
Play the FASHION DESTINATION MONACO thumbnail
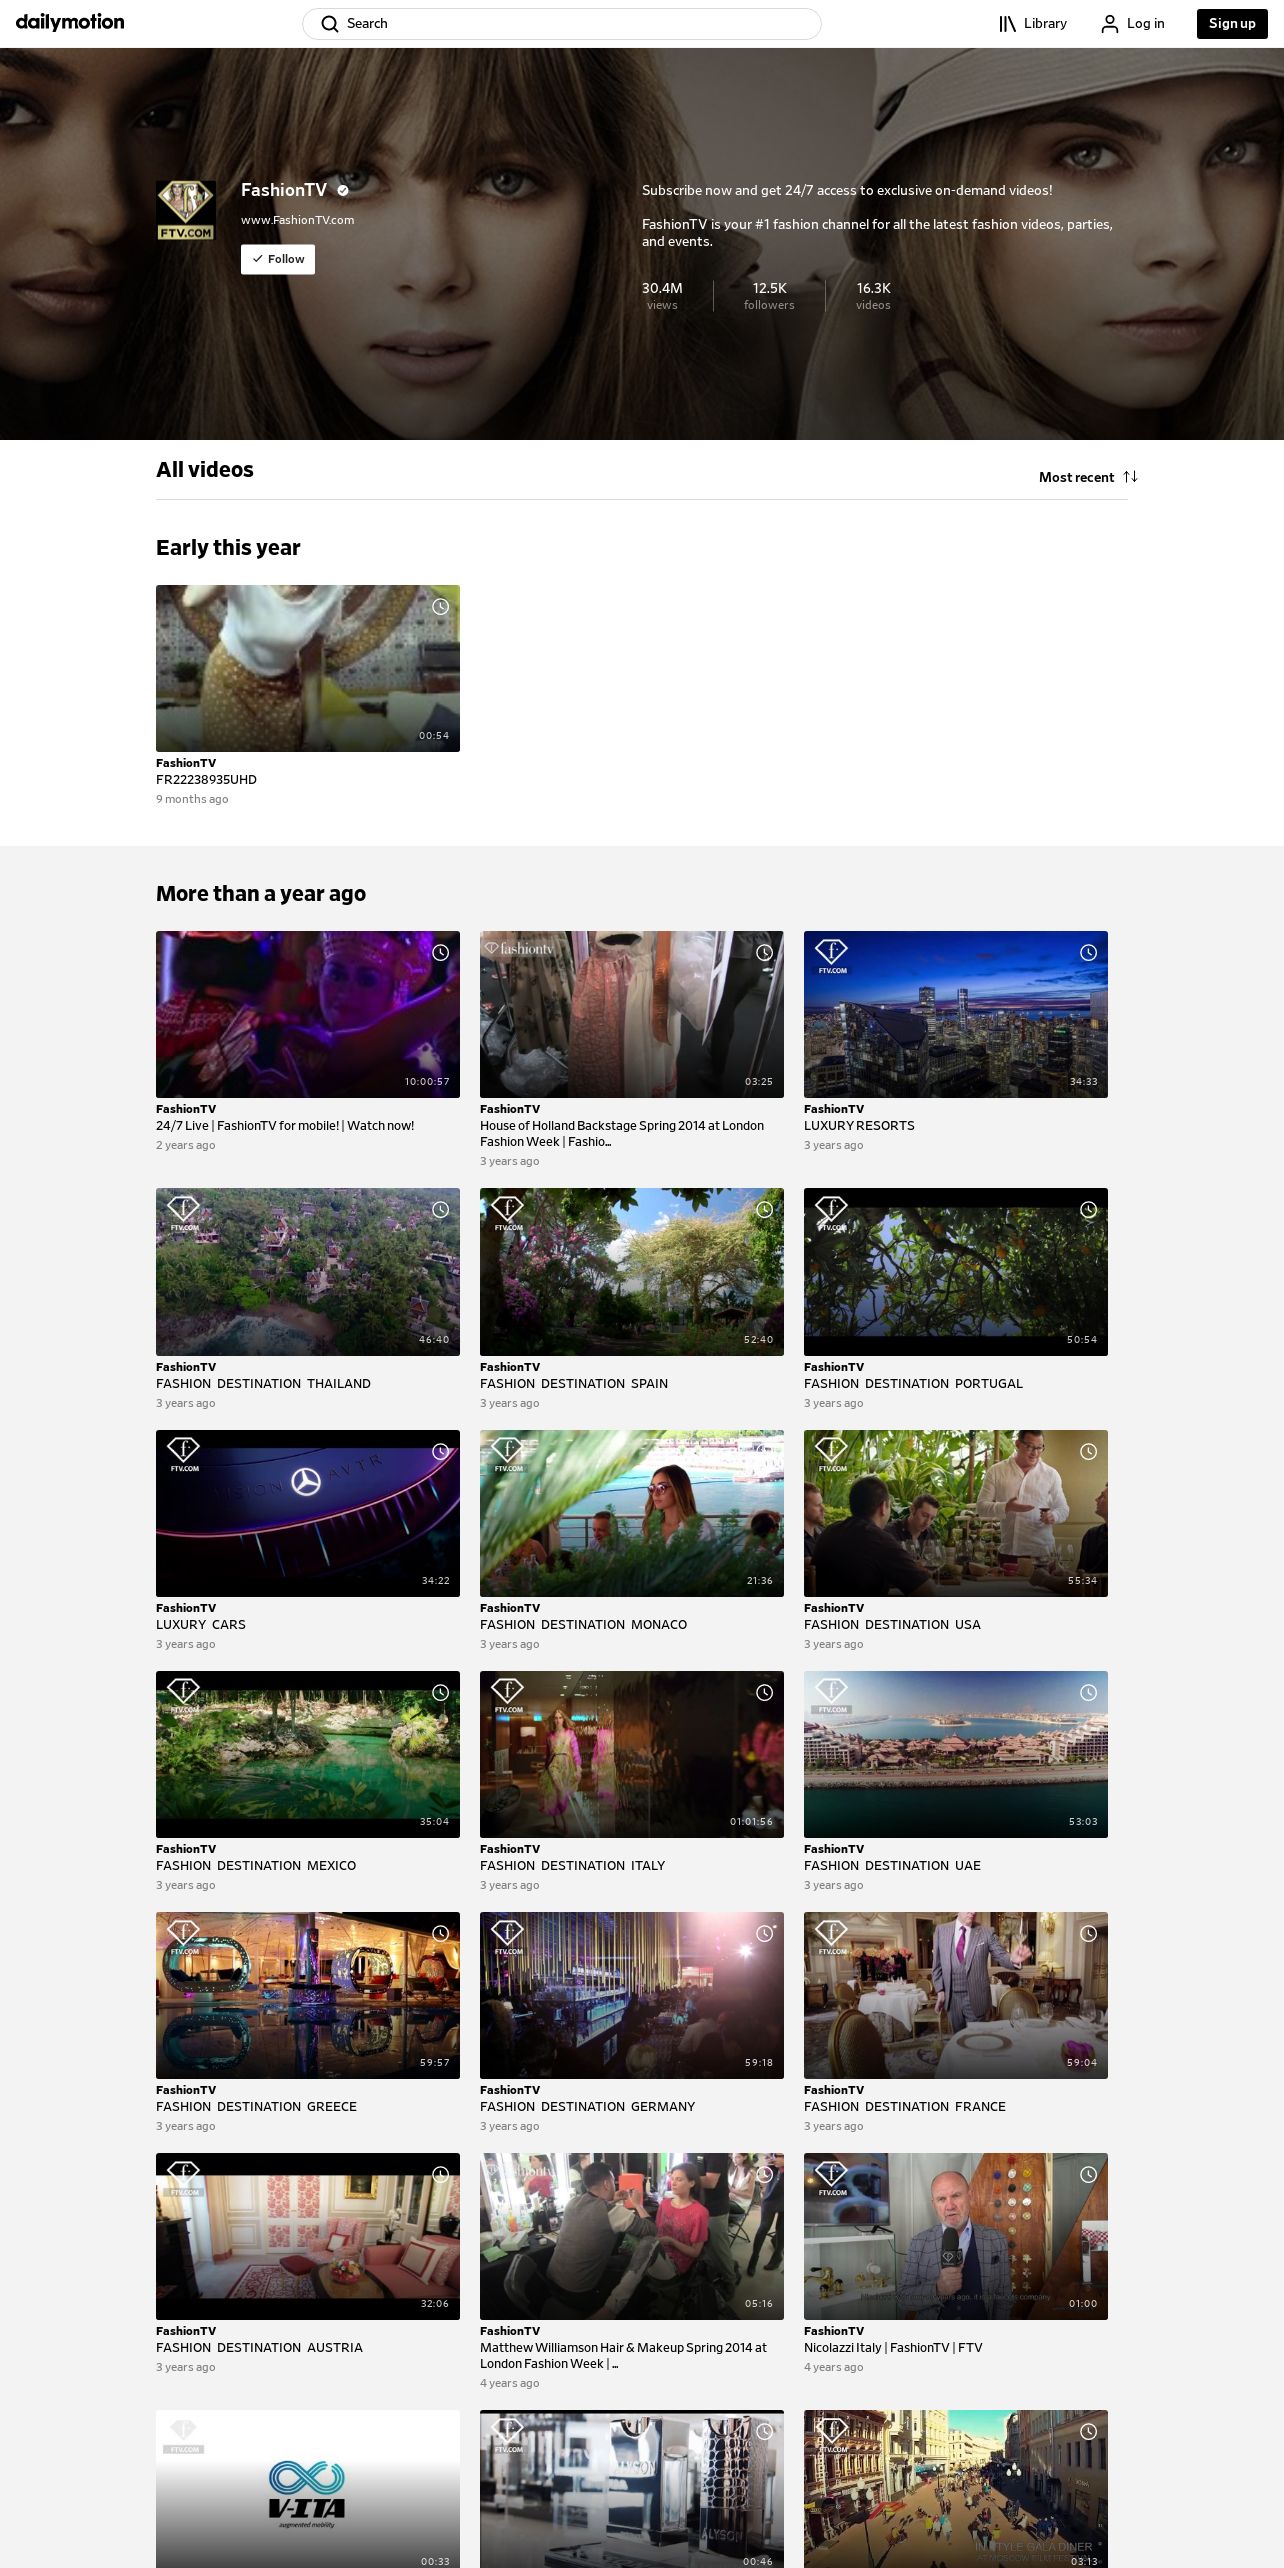[632, 1513]
